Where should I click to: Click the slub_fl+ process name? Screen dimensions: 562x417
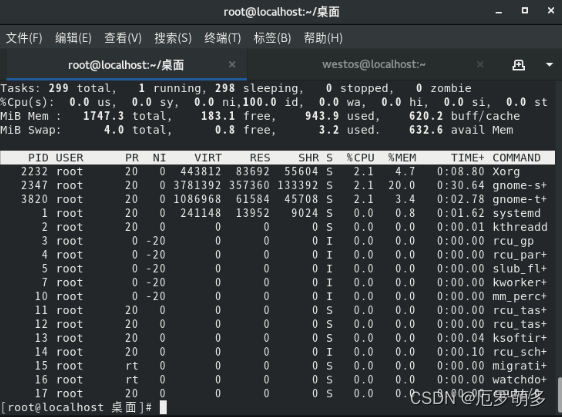tap(519, 269)
